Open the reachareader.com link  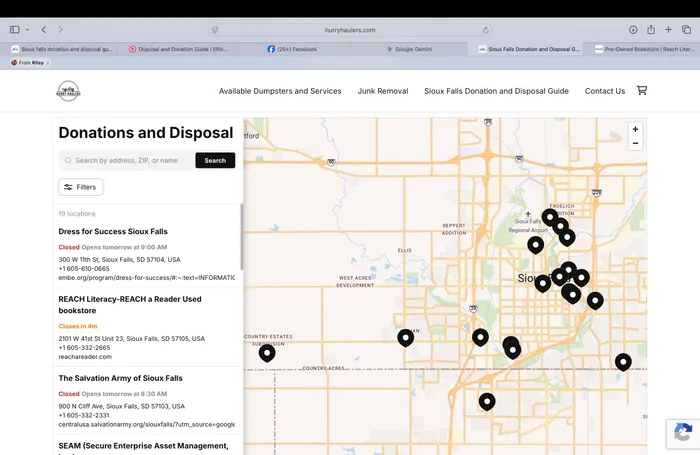(x=85, y=357)
